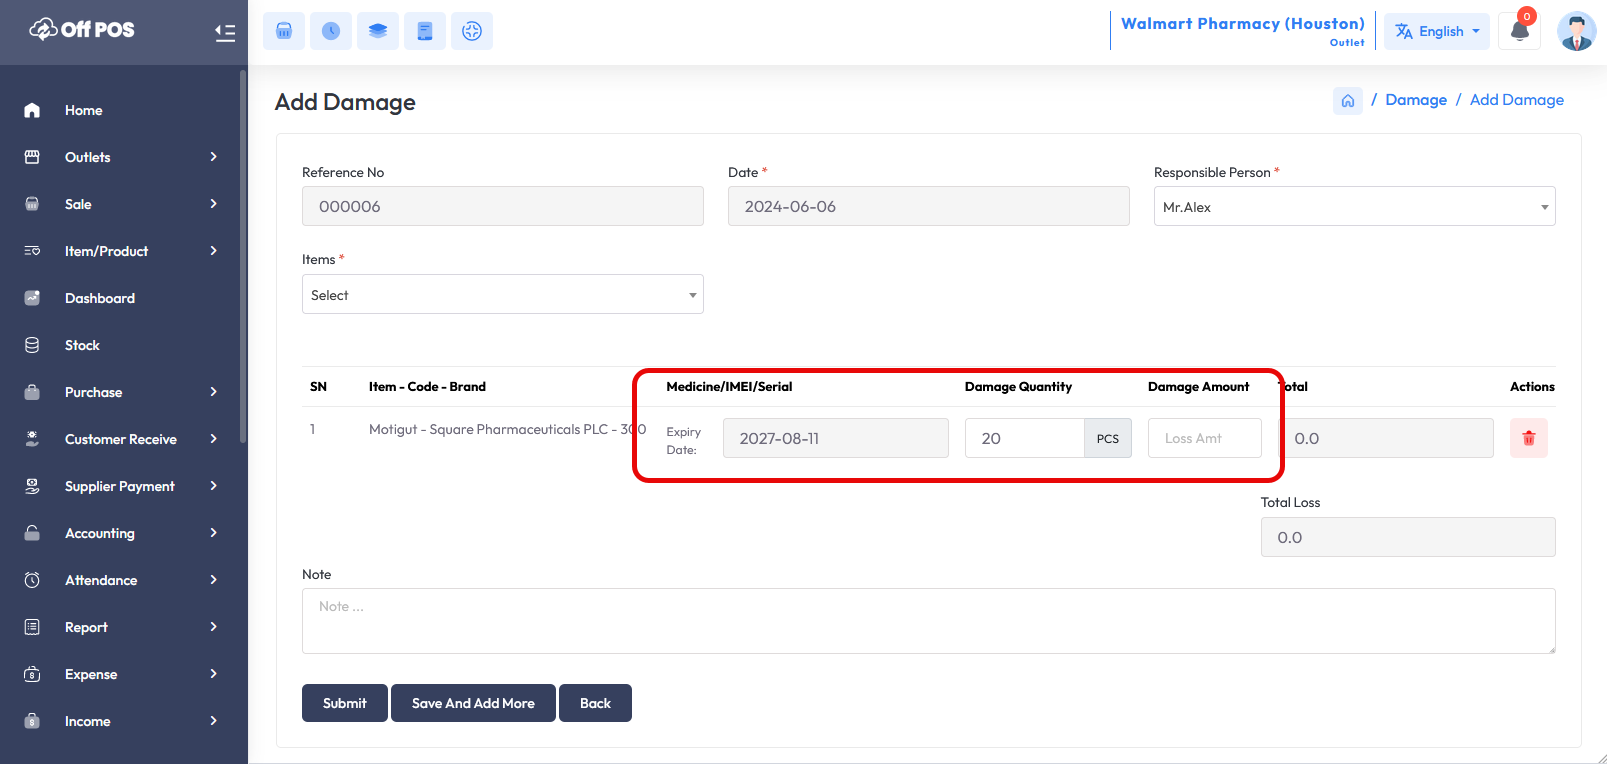
Task: Click Save And Add More button
Action: coord(473,703)
